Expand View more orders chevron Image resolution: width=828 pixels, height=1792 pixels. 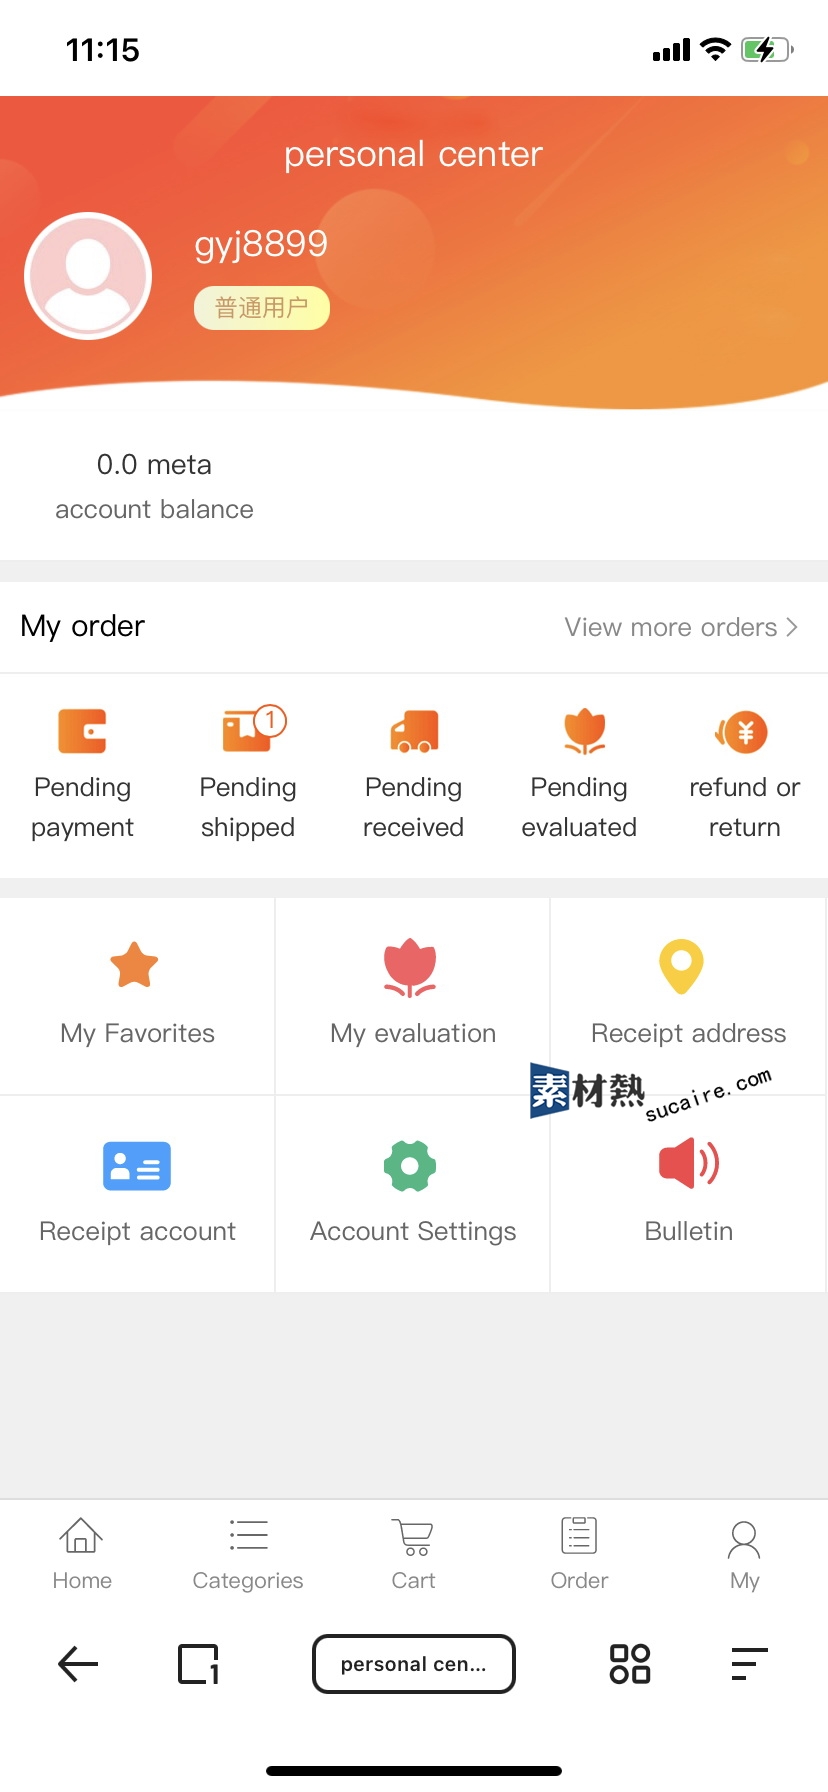[792, 627]
